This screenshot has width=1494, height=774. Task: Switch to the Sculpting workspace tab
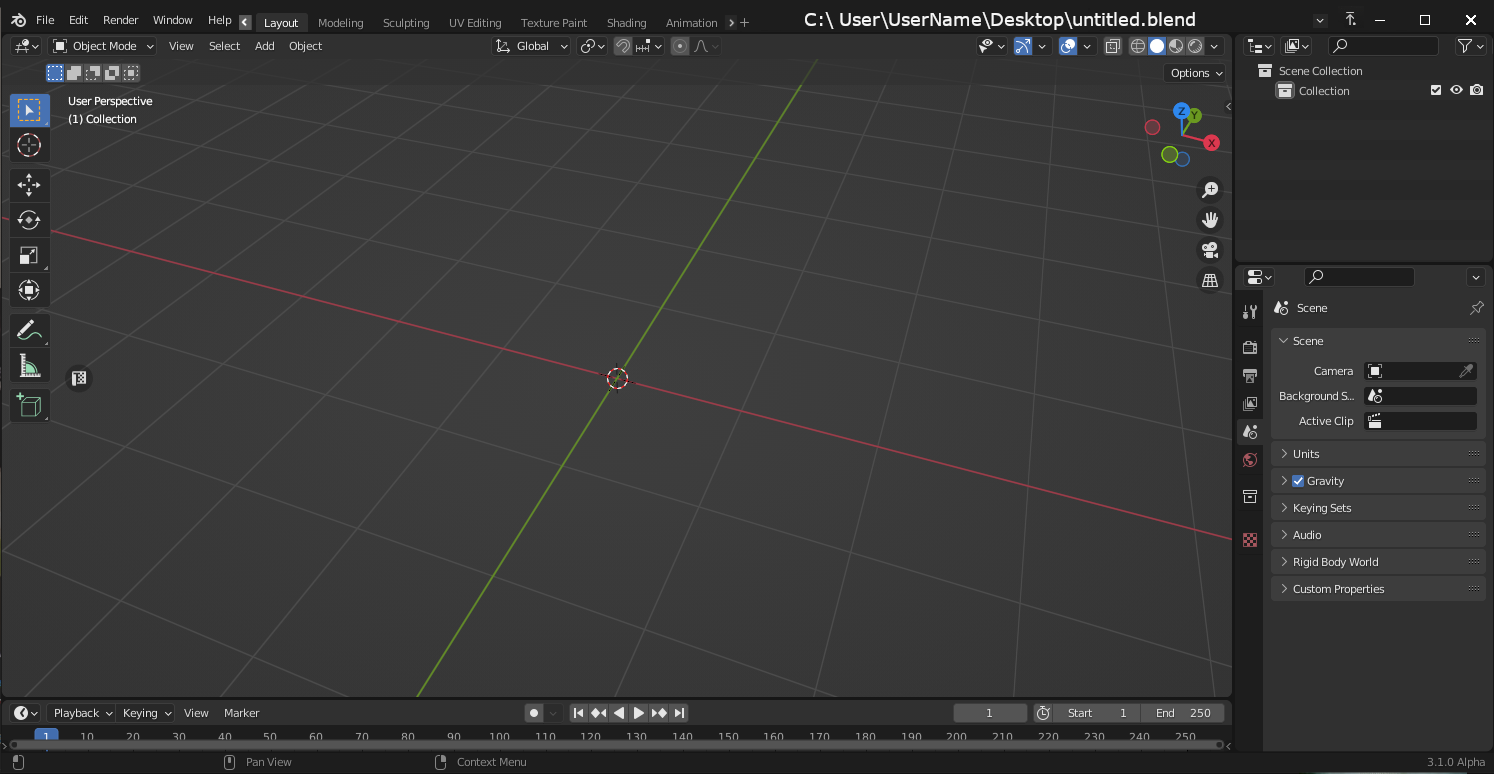point(406,22)
